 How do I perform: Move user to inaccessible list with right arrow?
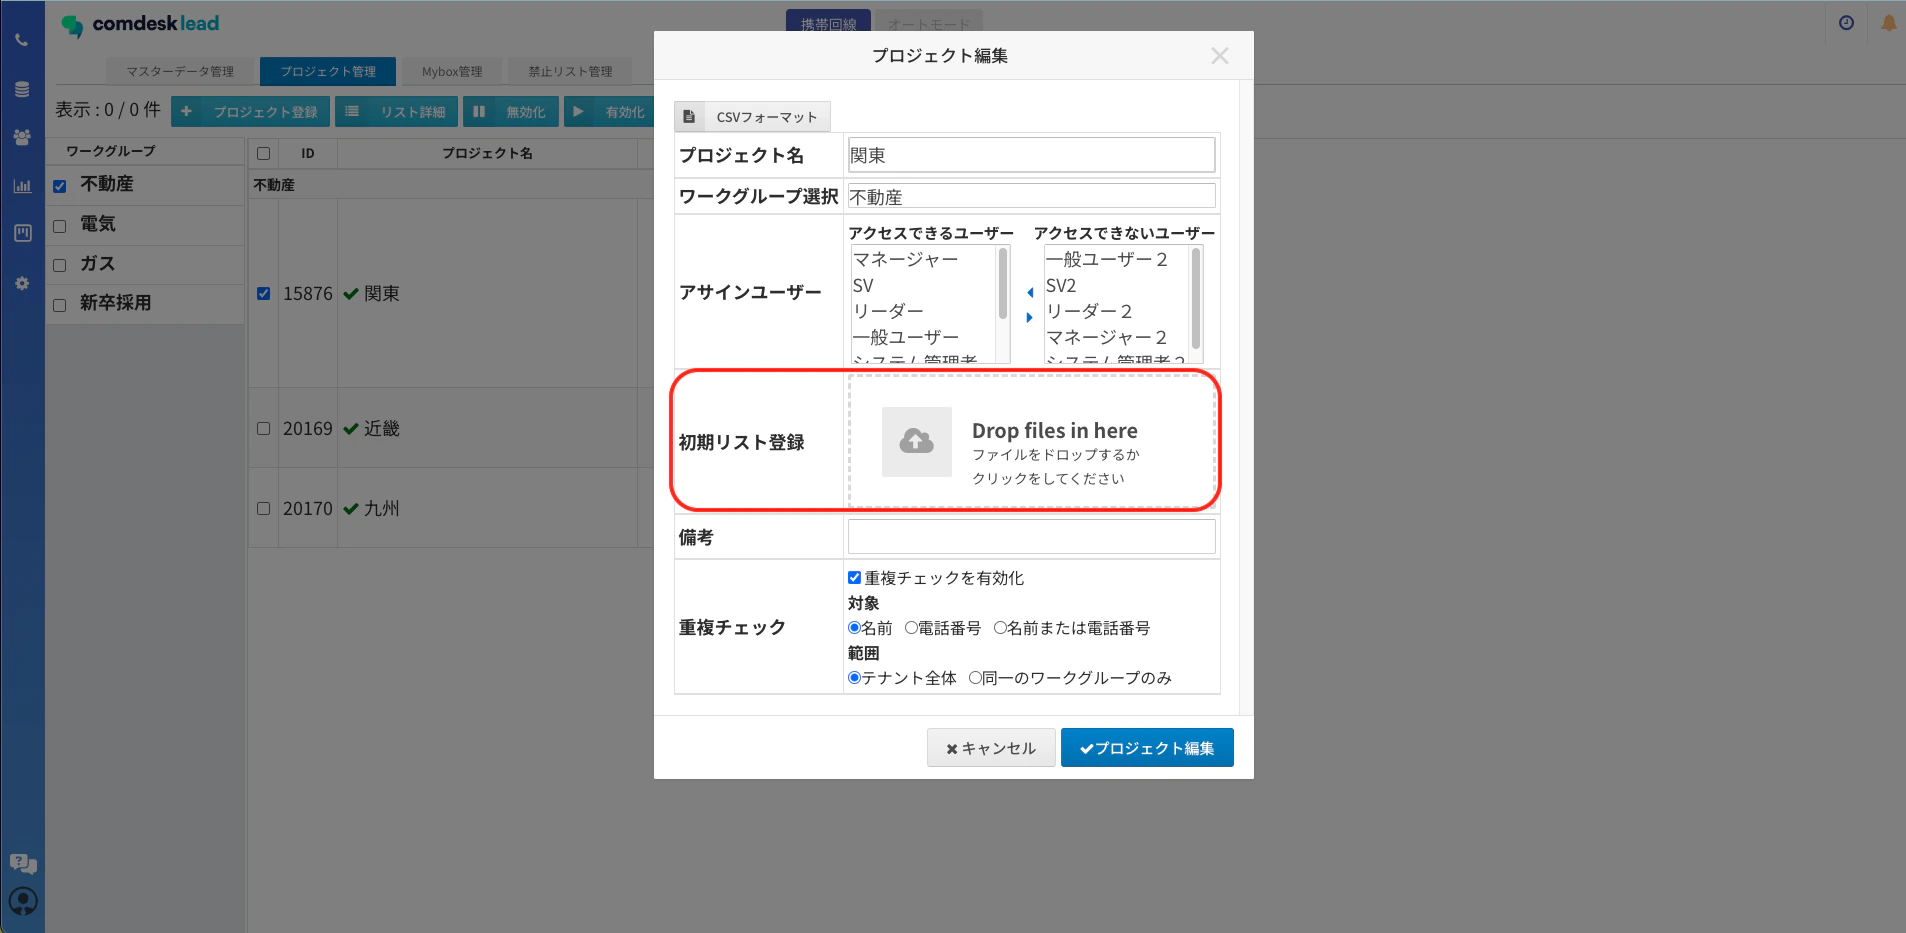[1030, 318]
